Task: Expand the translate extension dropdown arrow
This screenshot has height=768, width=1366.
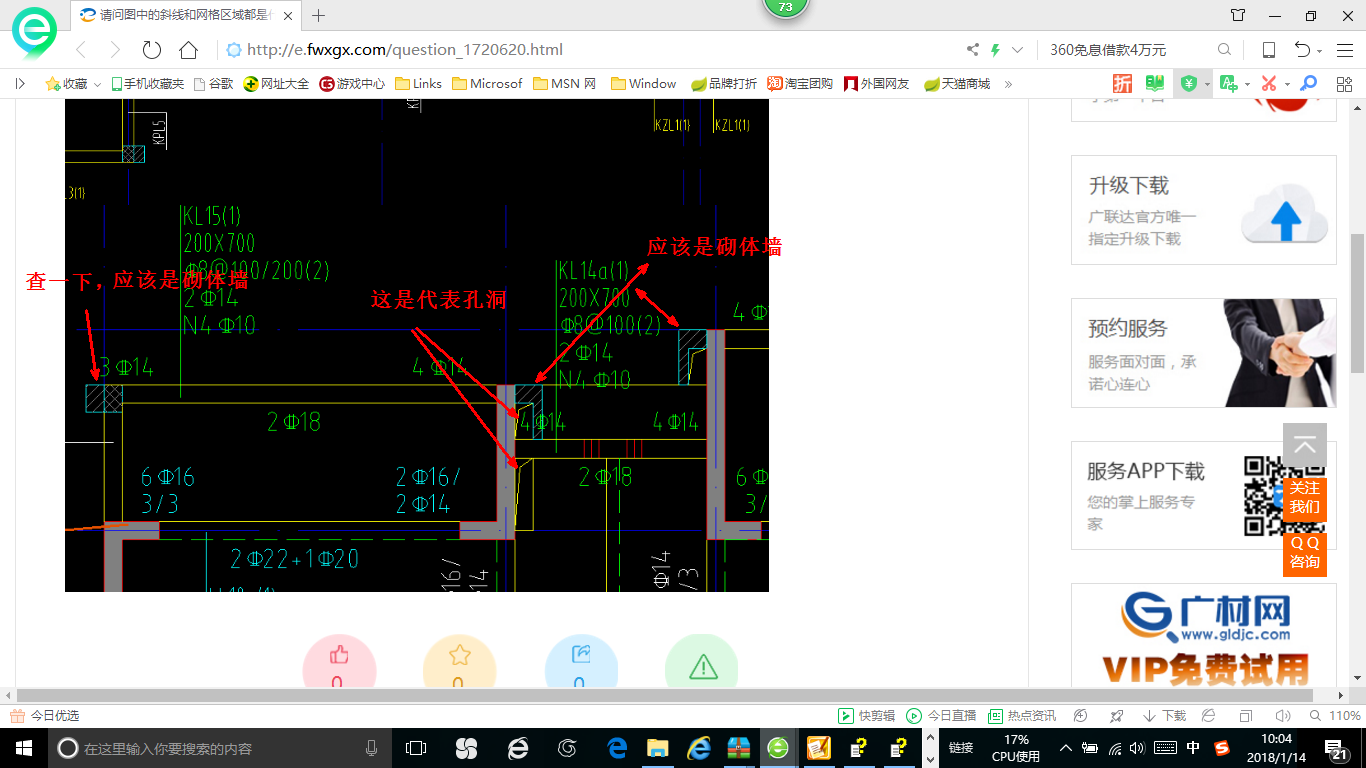Action: point(1247,85)
